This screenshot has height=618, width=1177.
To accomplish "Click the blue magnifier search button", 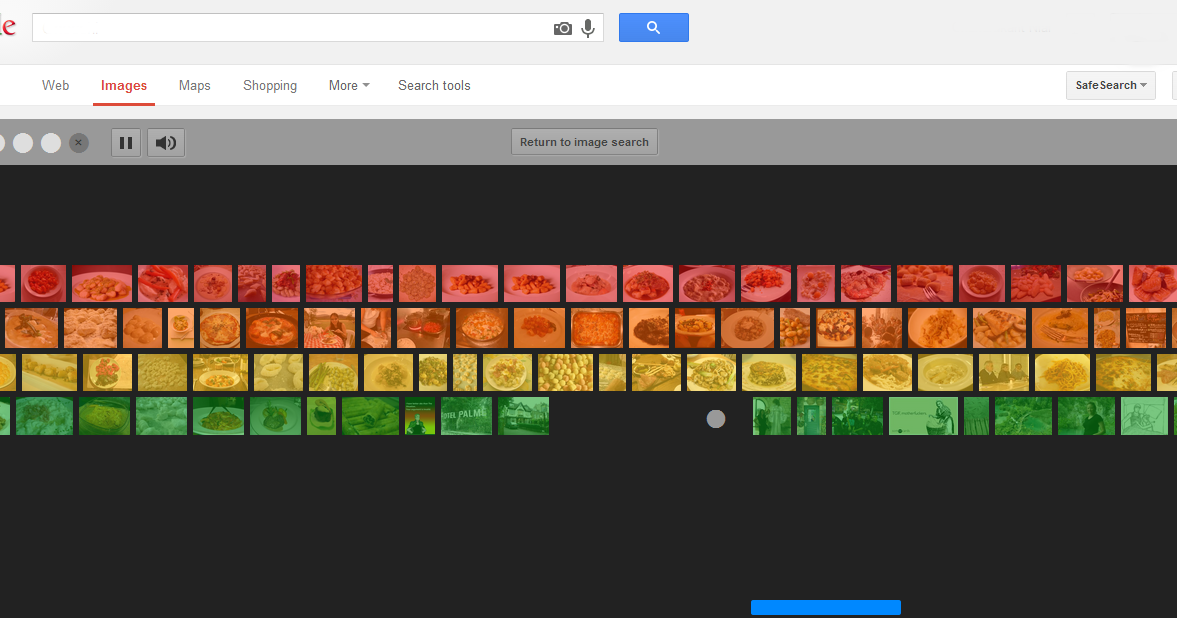I will (653, 28).
